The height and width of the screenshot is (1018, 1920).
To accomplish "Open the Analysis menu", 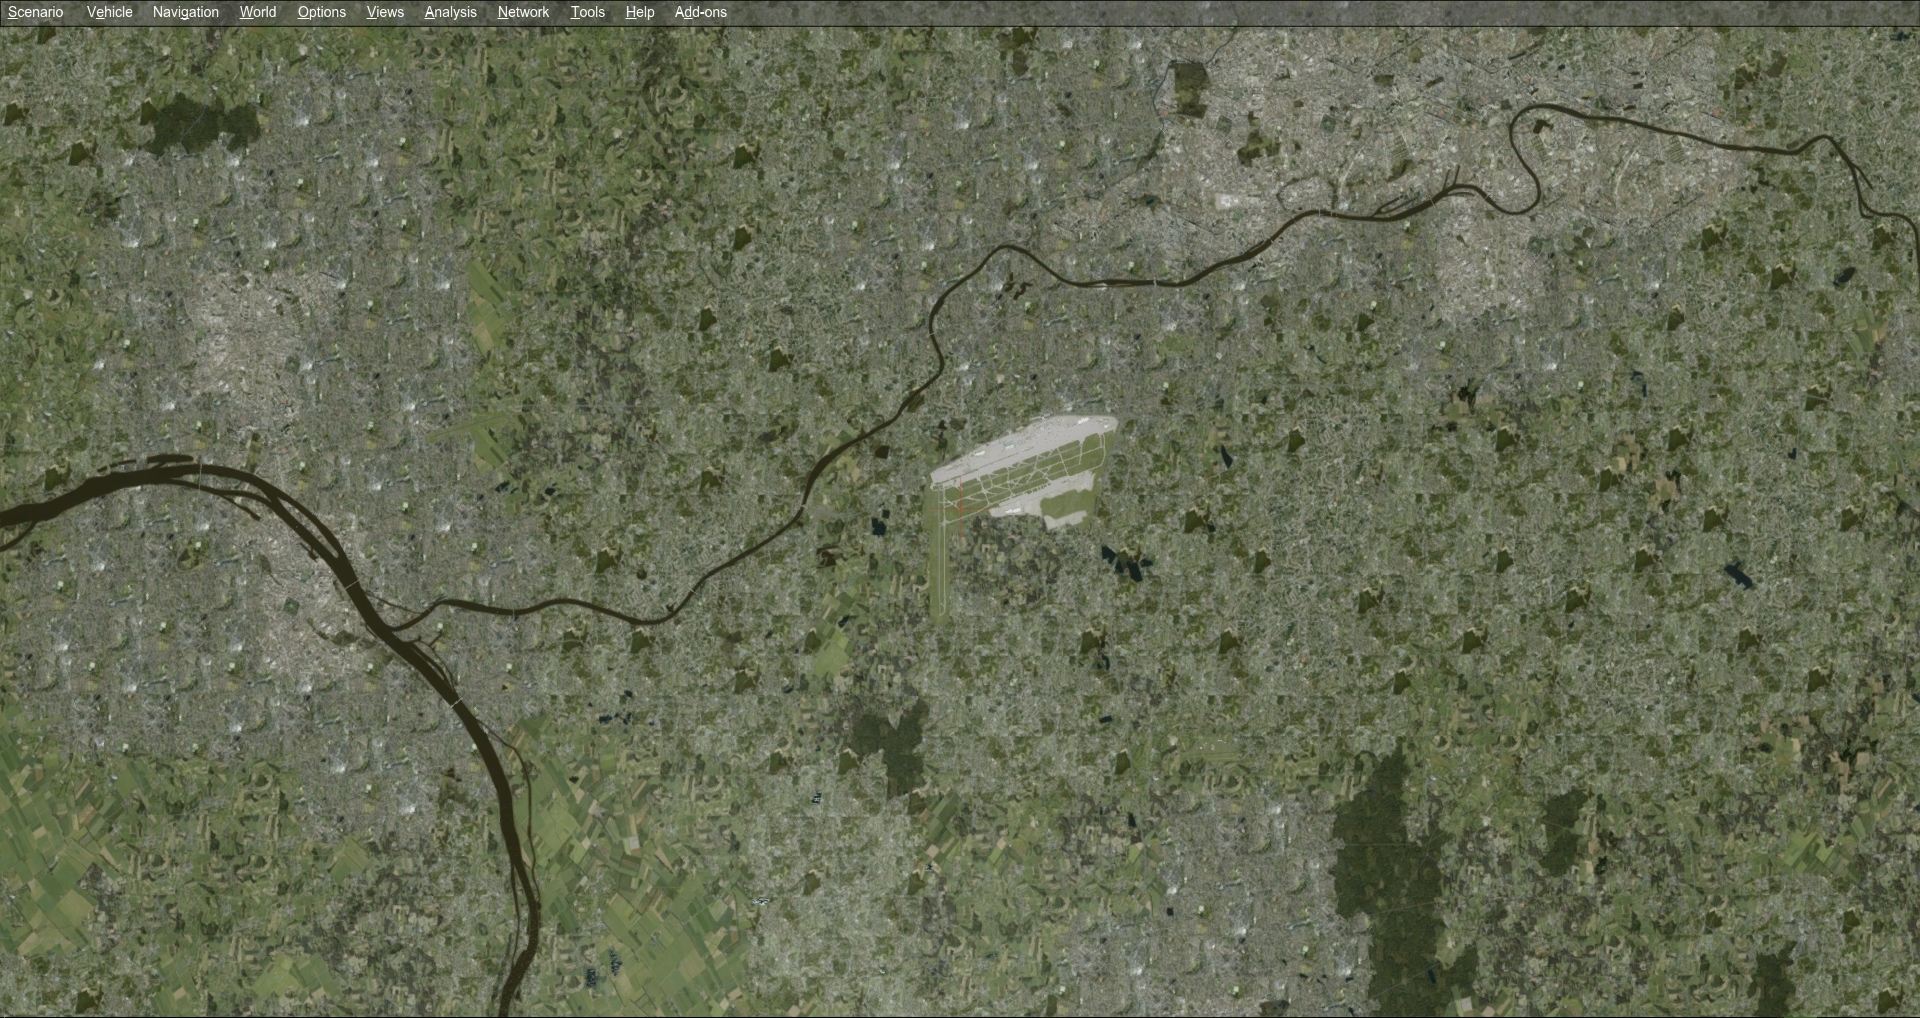I will point(450,12).
